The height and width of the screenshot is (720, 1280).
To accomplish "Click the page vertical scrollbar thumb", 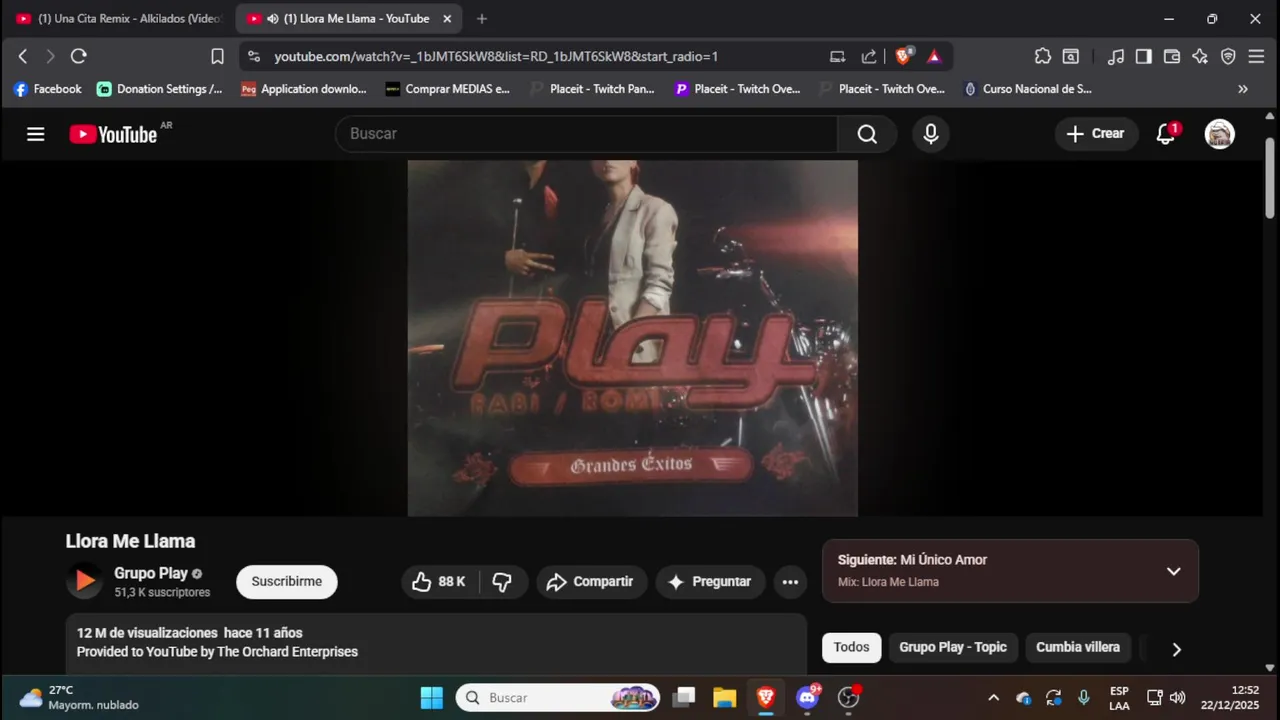I will click(1270, 178).
